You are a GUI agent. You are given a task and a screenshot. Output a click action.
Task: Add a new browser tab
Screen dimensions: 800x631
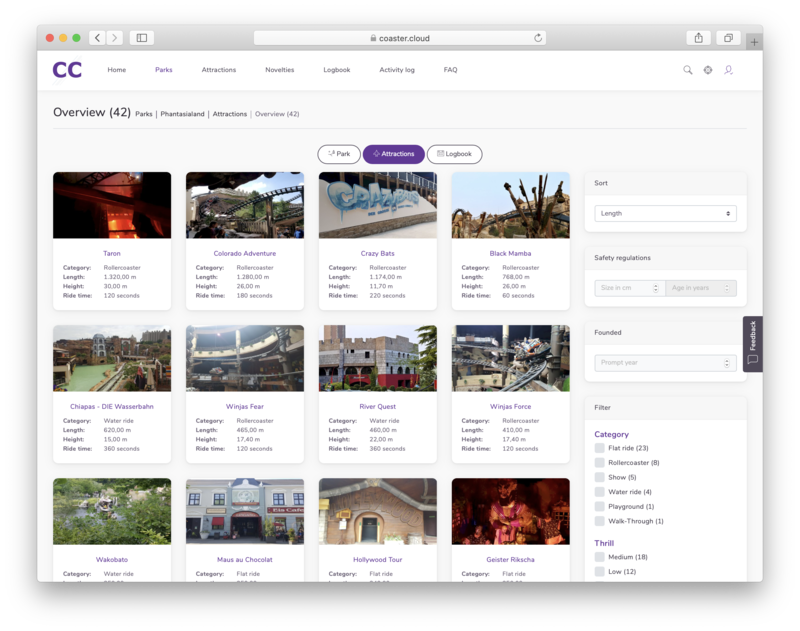[754, 42]
